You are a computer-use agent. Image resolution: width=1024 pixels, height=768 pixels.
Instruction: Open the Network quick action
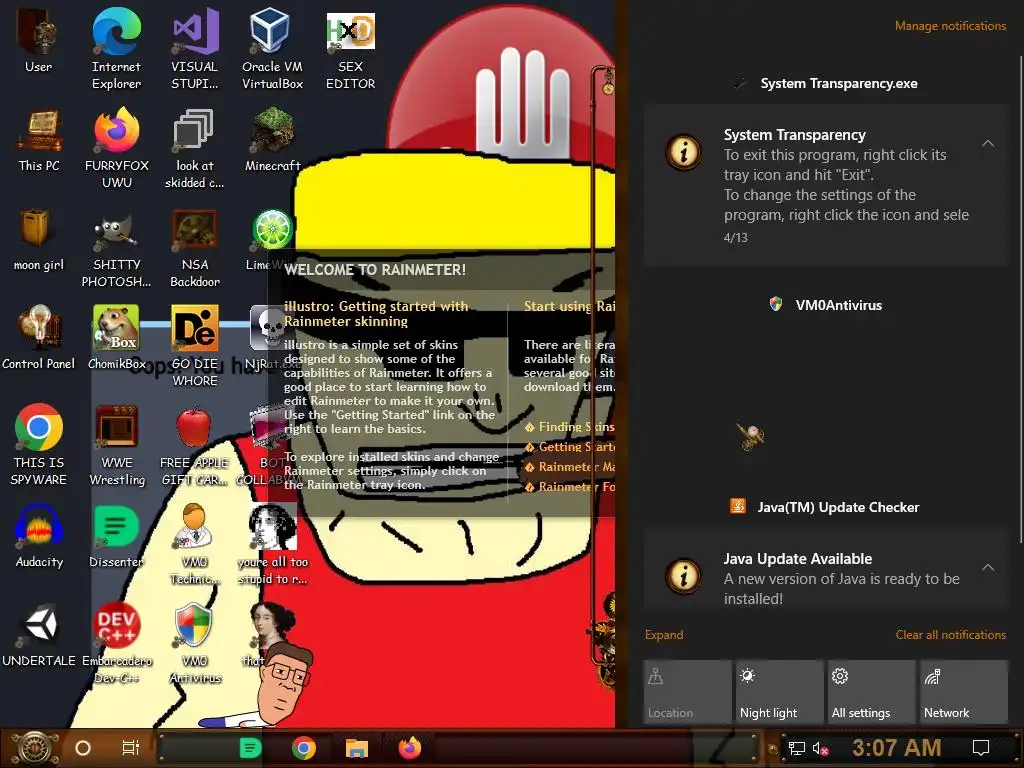click(964, 692)
